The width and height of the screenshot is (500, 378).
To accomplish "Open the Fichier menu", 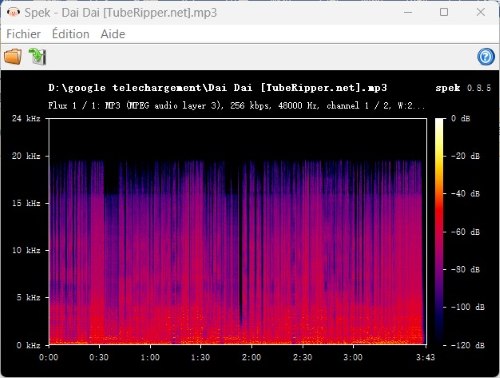I will click(x=23, y=34).
